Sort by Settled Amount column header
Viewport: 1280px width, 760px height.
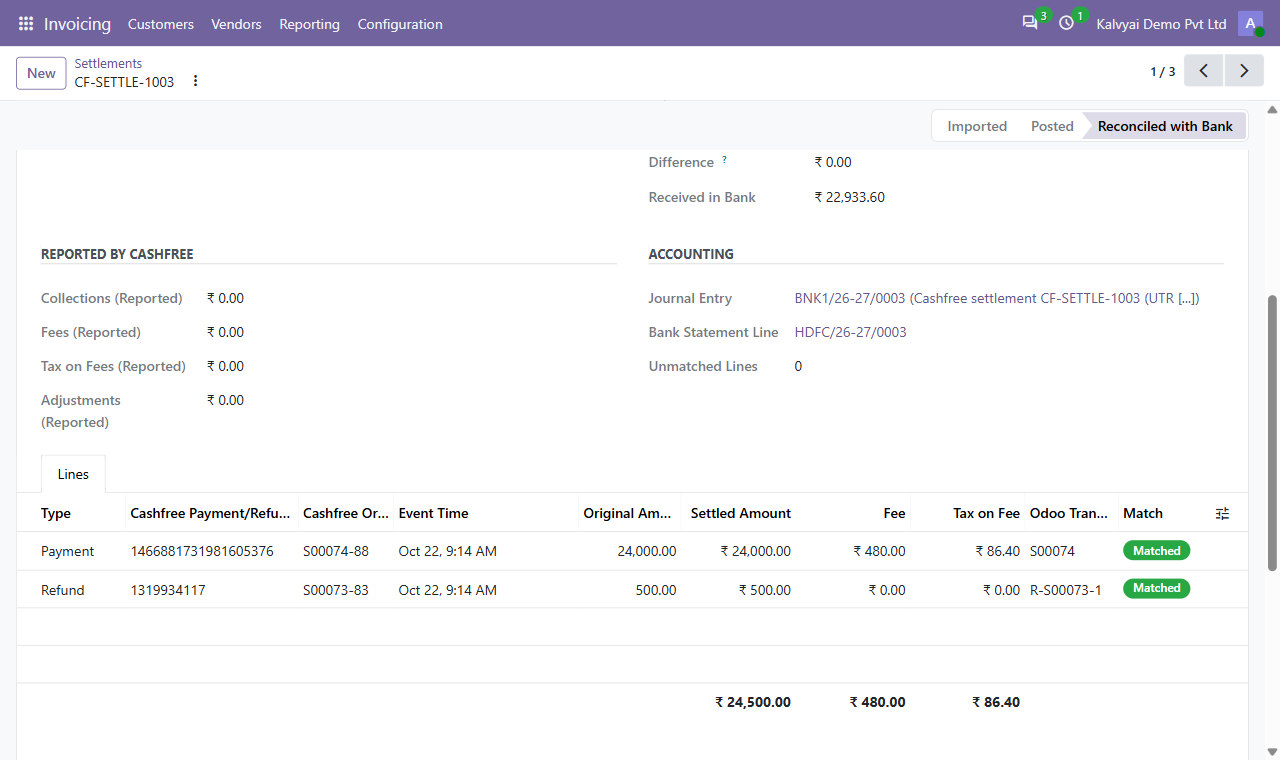[x=741, y=513]
